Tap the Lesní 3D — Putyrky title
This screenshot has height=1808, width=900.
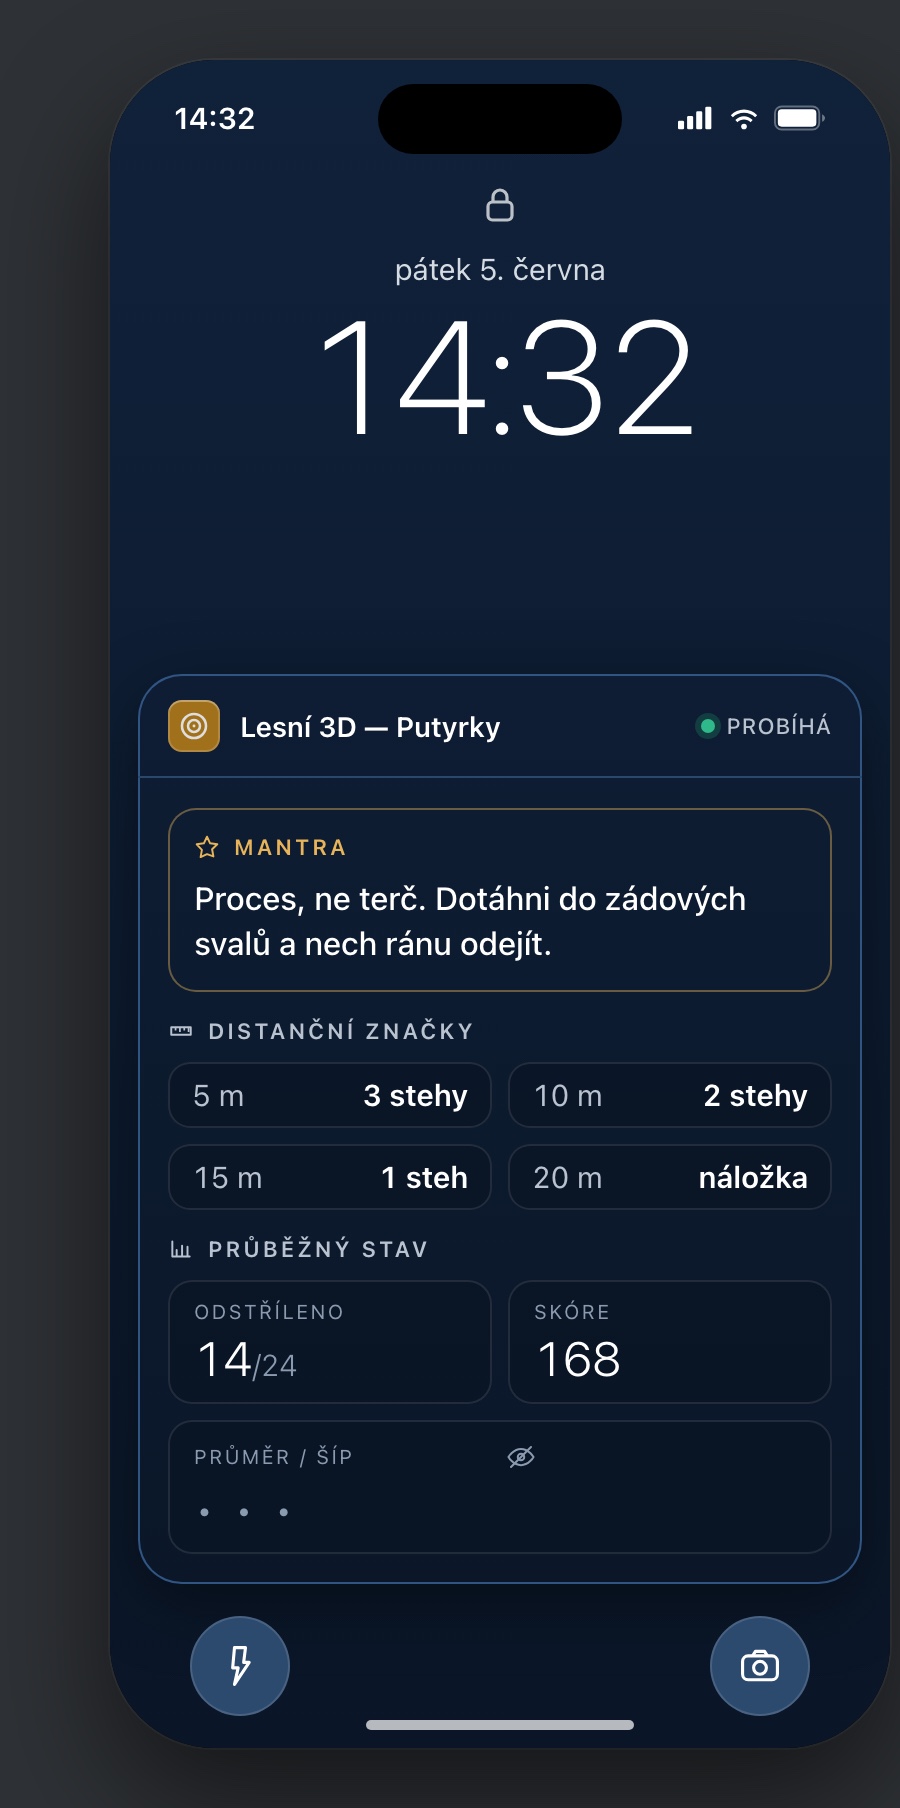[370, 727]
